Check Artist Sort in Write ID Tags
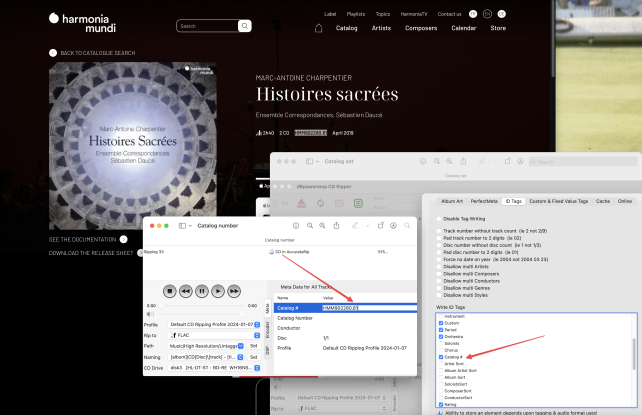This screenshot has width=642, height=415. point(441,364)
